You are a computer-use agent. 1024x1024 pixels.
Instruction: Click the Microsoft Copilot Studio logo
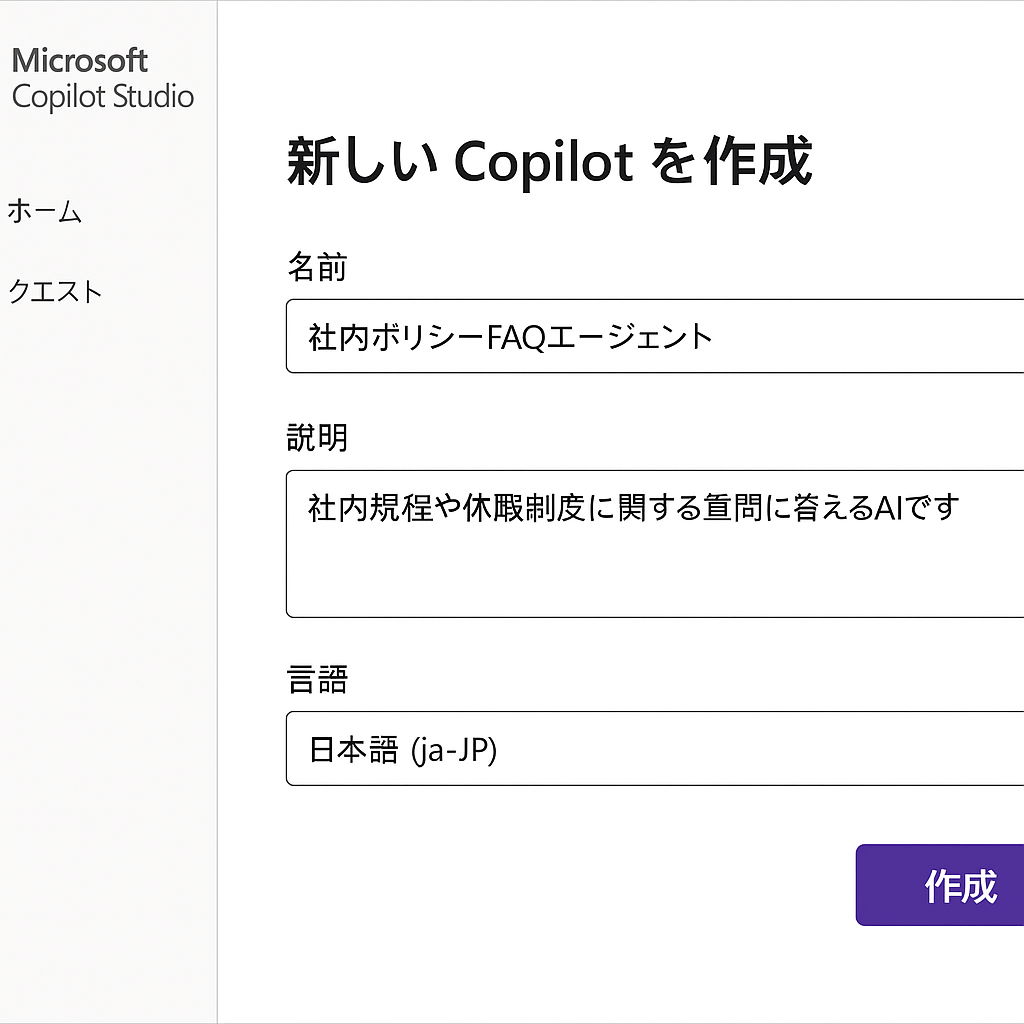coord(102,78)
